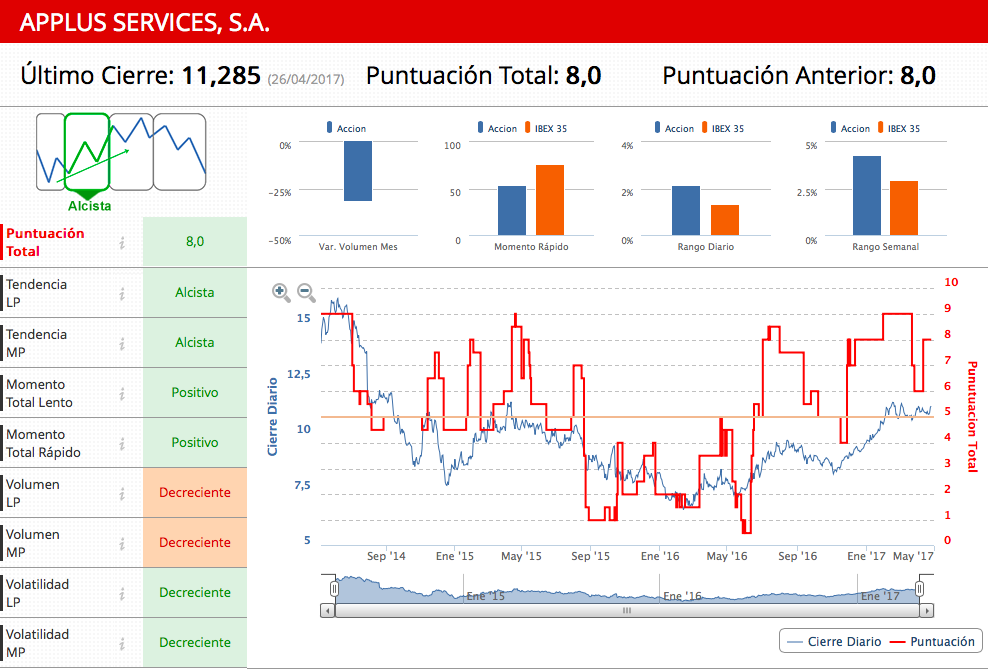The height and width of the screenshot is (669, 989).
Task: Click orange IBEX 35 bar in Momento Rápido
Action: (x=550, y=200)
